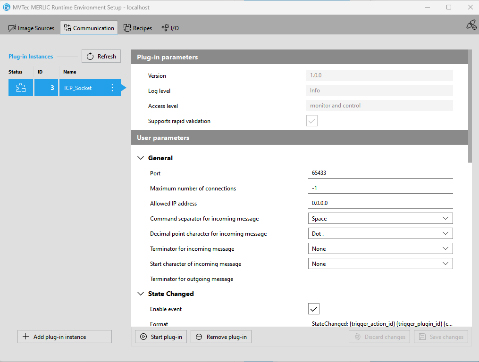Screen dimensions: 479x362
Task: Open Decimal point character dropdown
Action: pos(380,233)
